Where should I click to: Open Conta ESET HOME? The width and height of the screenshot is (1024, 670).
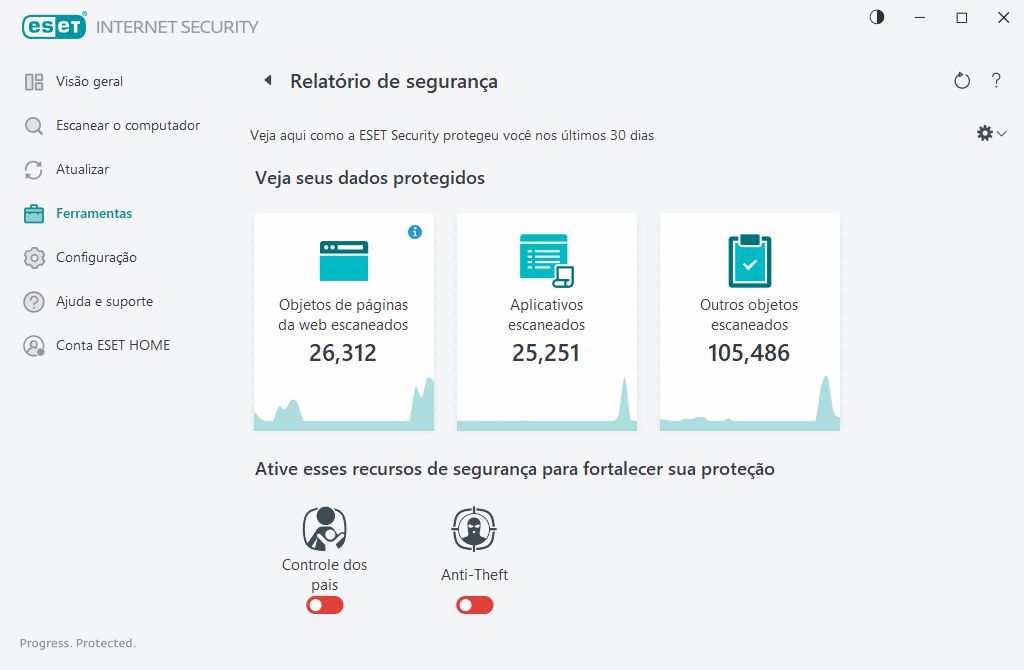[112, 345]
